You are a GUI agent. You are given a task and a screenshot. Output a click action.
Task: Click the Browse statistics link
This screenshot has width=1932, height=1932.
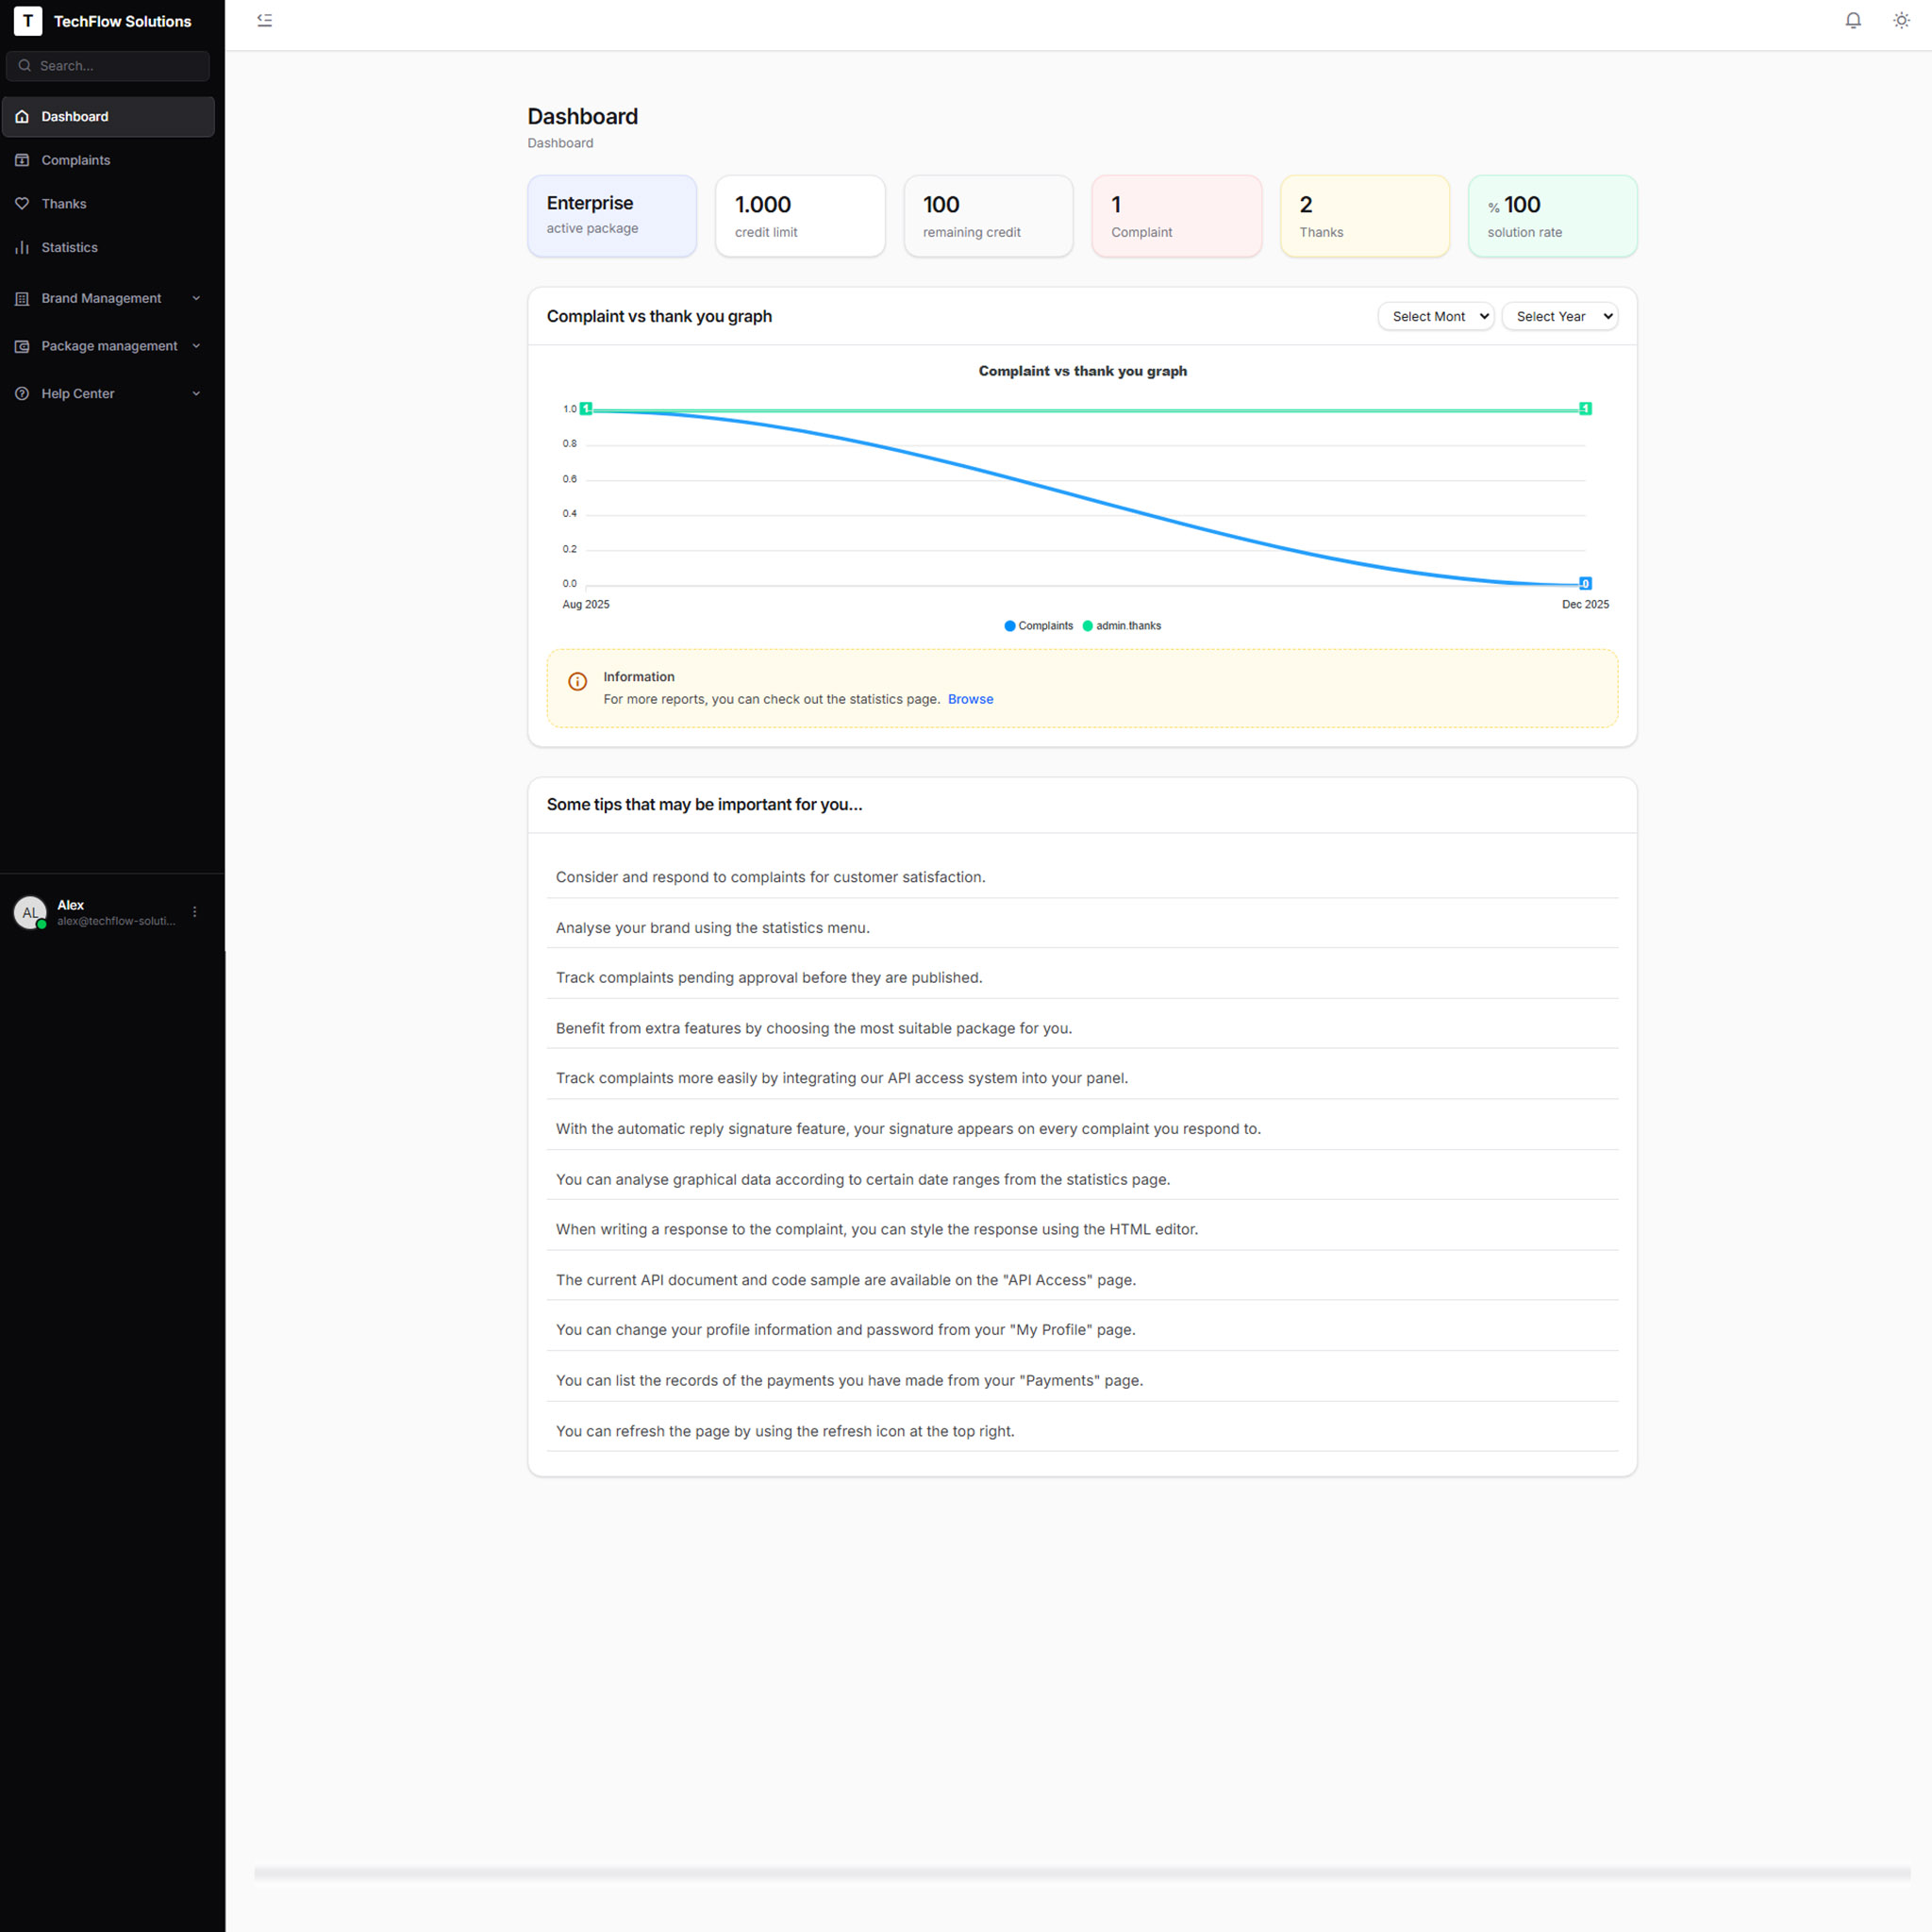coord(970,699)
